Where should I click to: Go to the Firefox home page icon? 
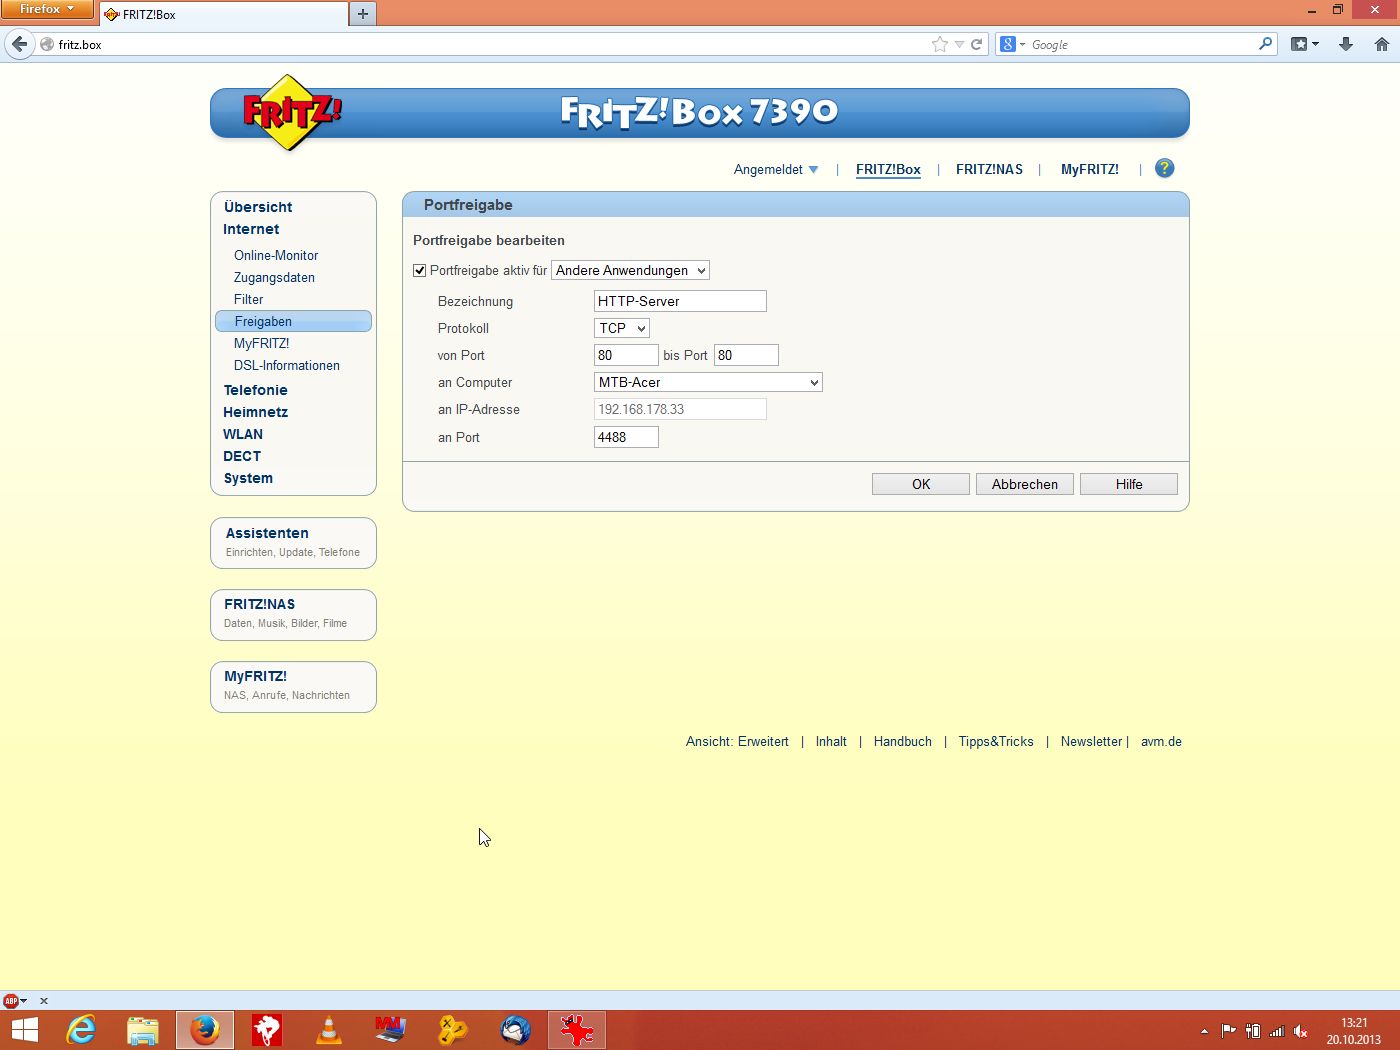(1382, 44)
